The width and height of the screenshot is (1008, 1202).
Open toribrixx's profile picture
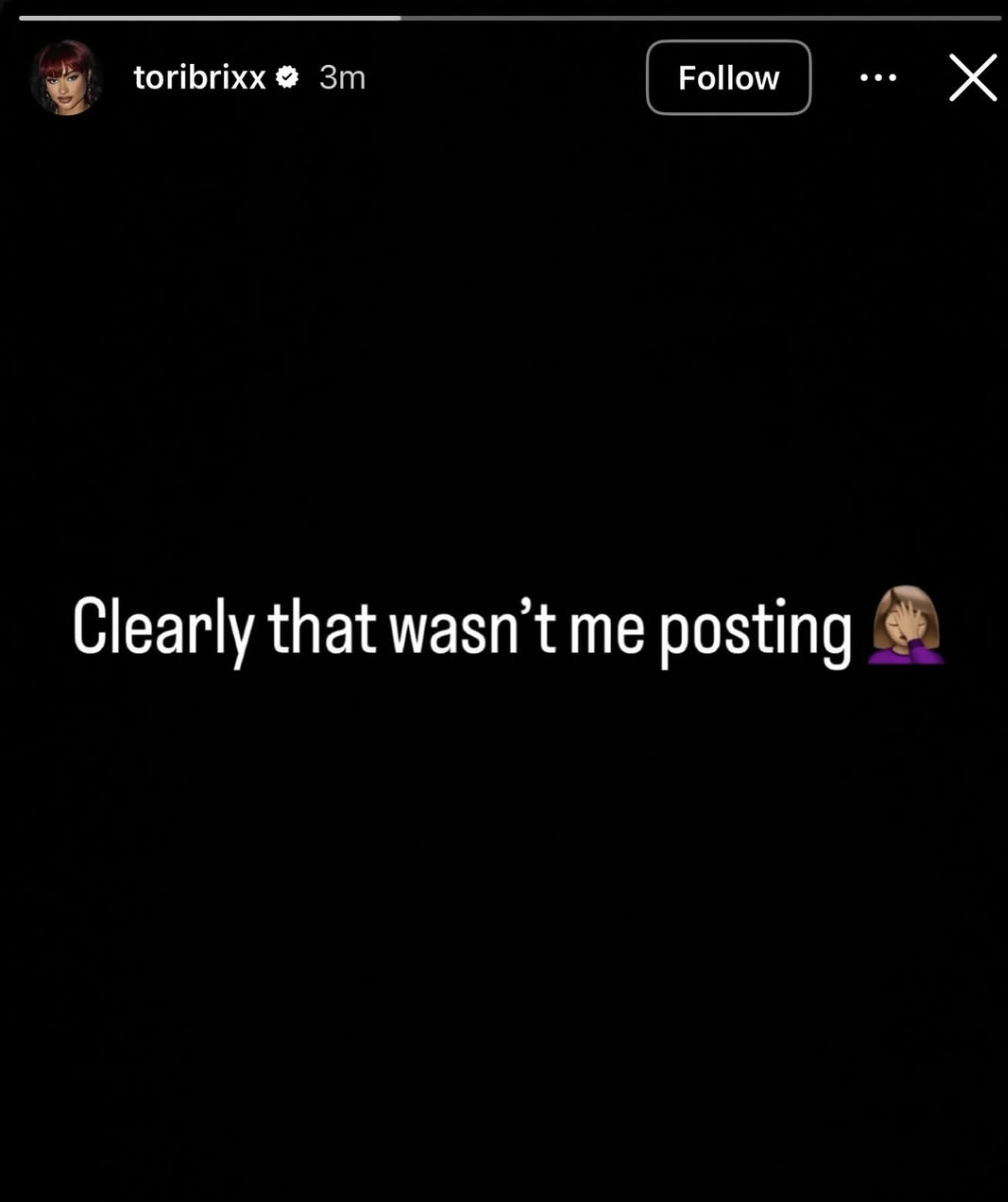(67, 78)
